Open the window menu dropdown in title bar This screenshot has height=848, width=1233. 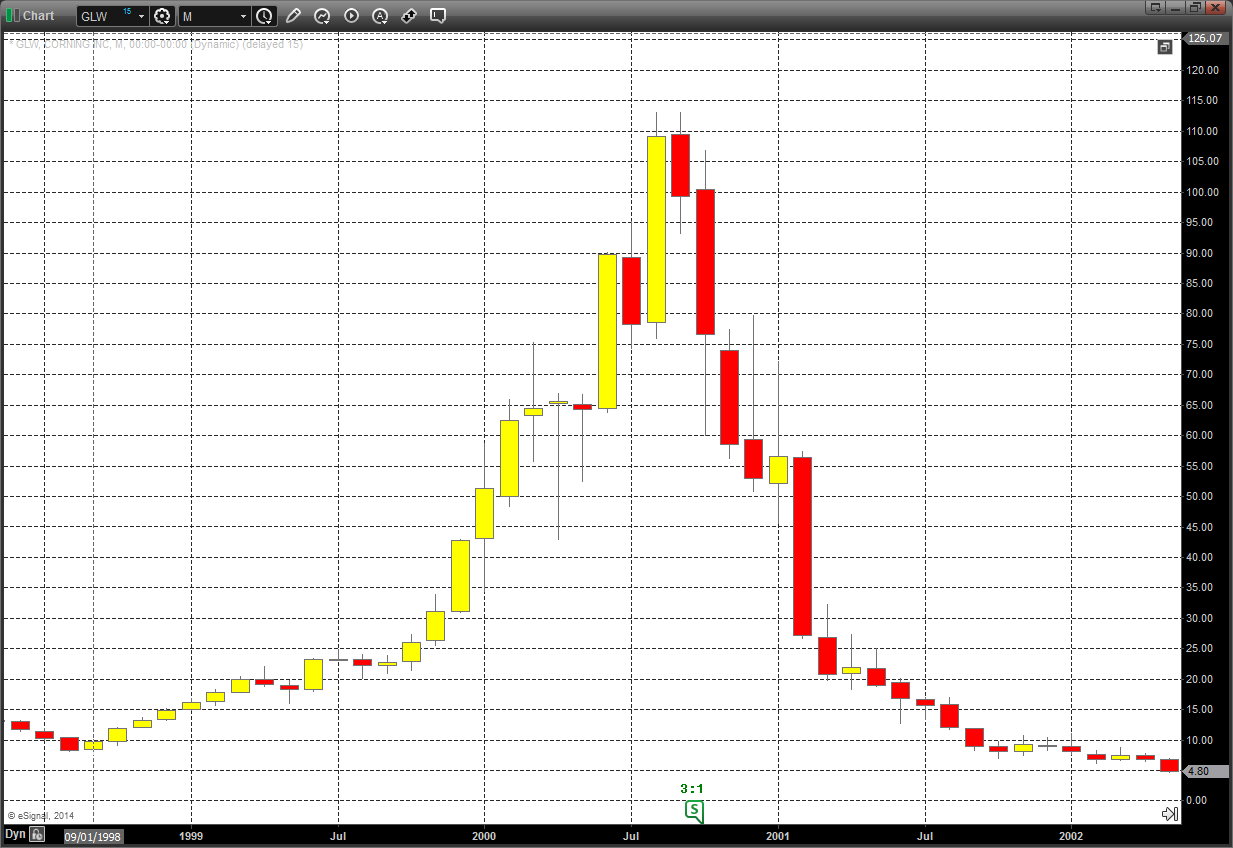1156,7
